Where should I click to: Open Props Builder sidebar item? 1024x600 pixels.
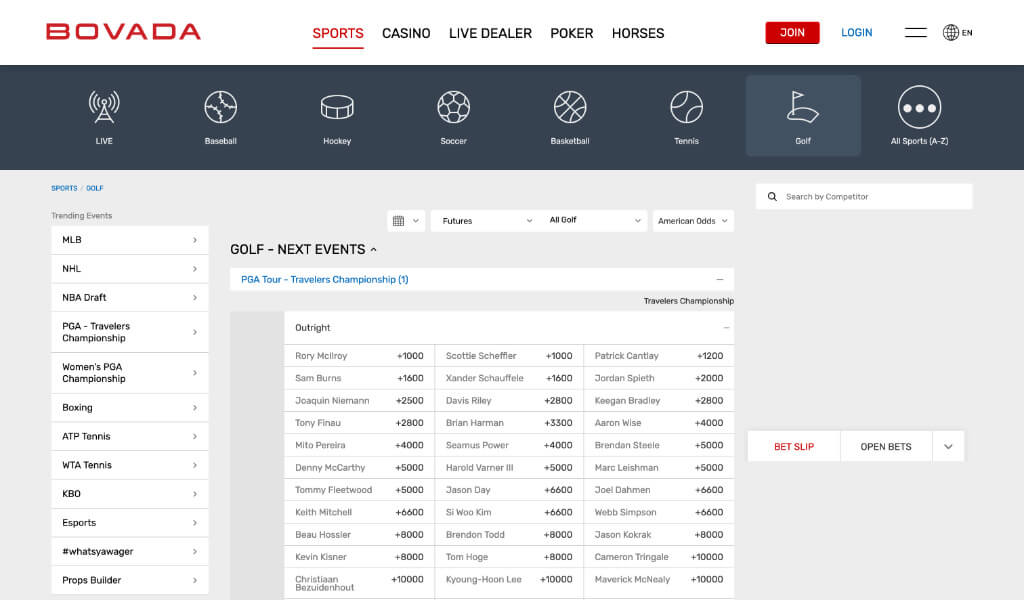point(130,580)
